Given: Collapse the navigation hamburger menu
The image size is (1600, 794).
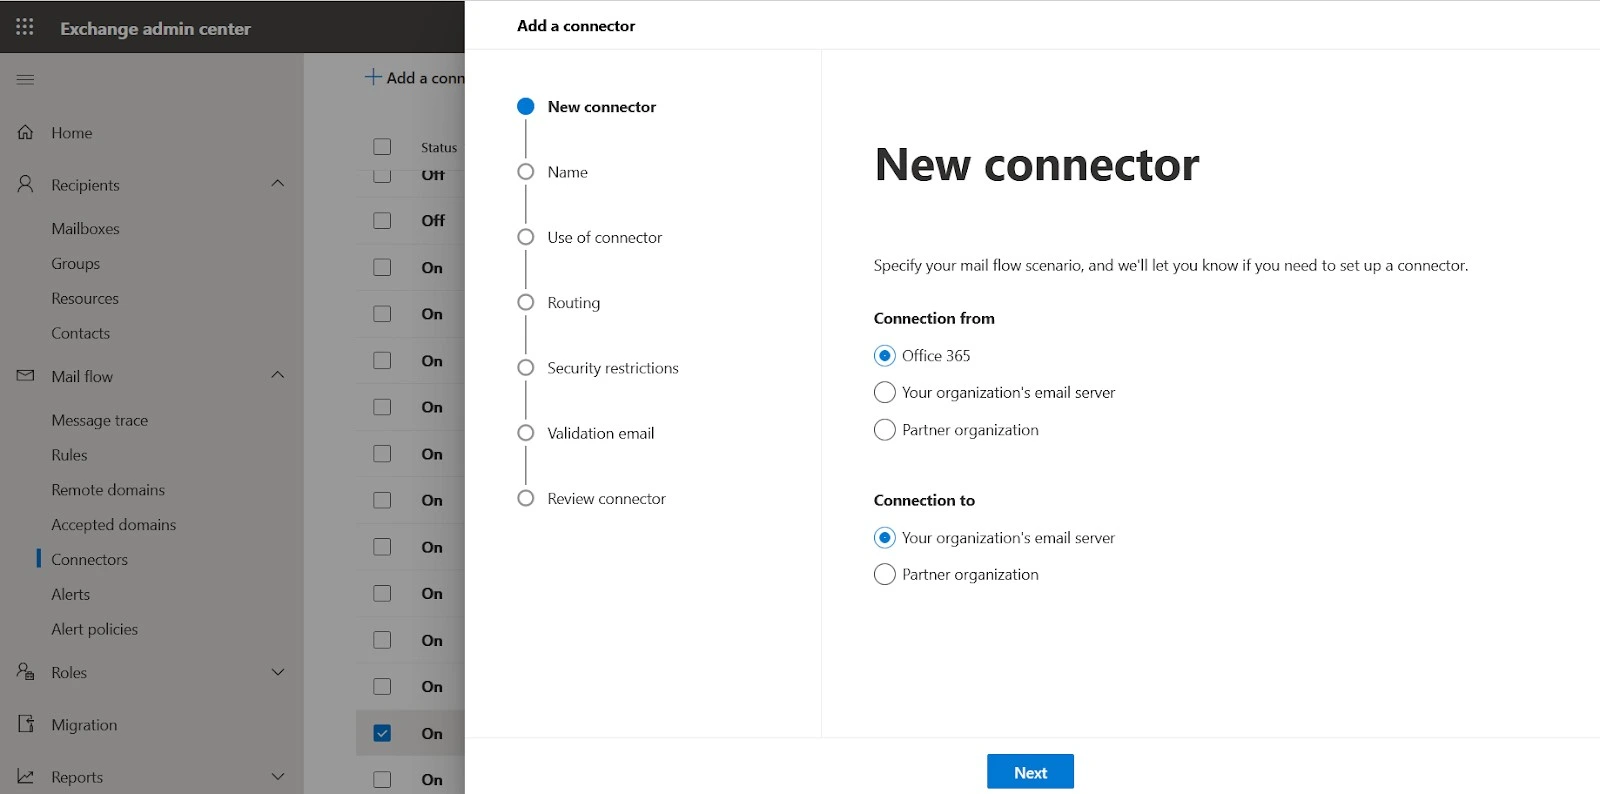Looking at the screenshot, I should click(25, 79).
